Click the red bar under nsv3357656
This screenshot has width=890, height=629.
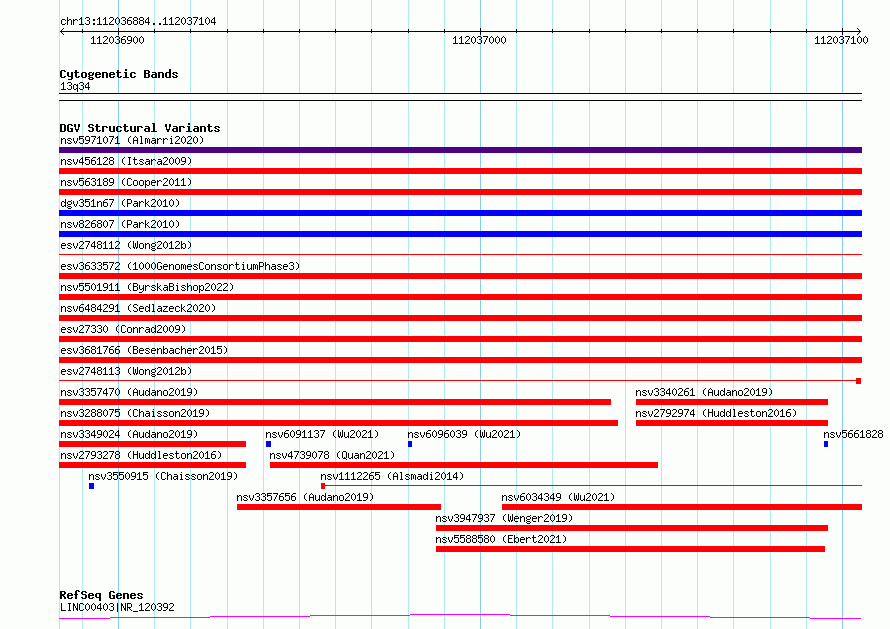(x=339, y=507)
